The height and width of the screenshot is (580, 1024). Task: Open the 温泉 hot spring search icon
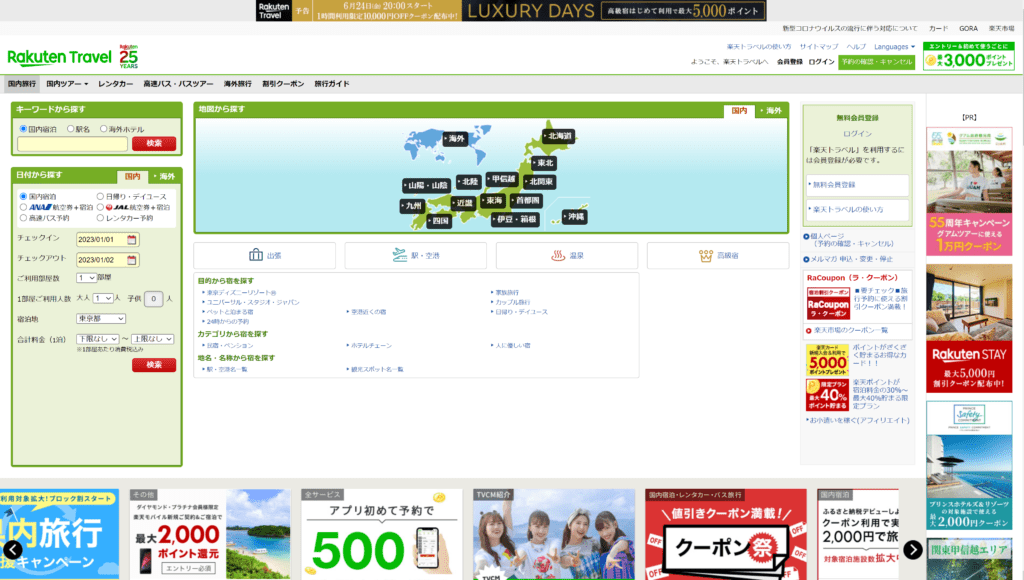pos(556,254)
